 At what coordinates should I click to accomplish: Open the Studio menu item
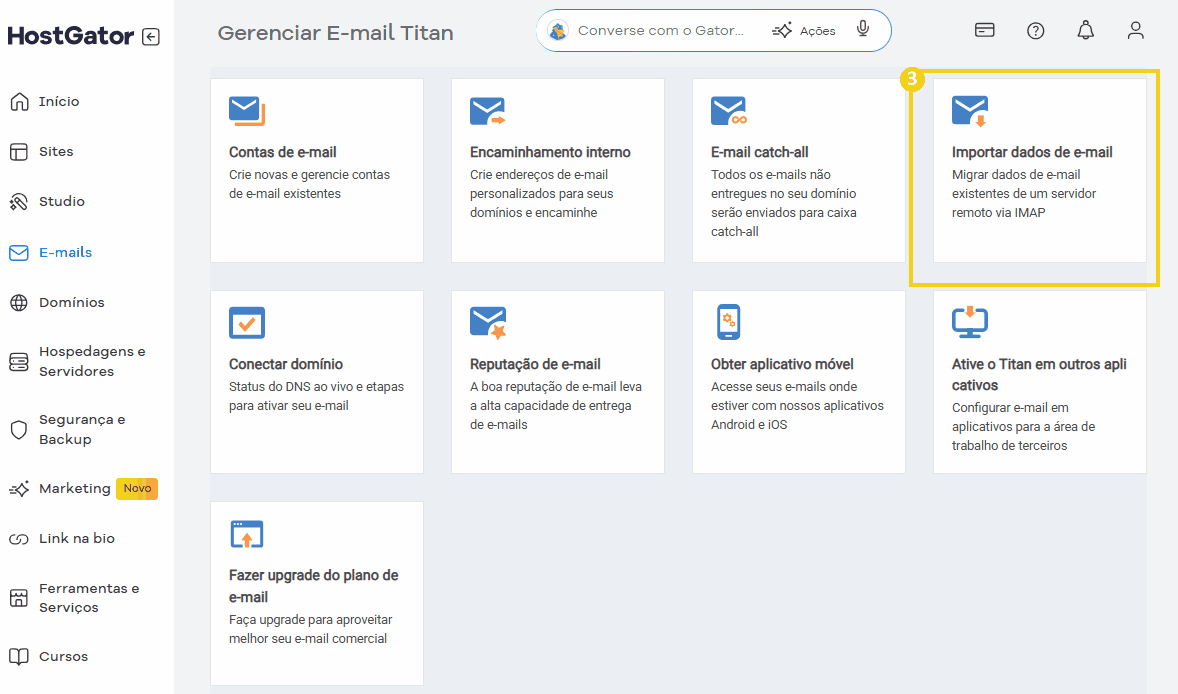coord(62,201)
